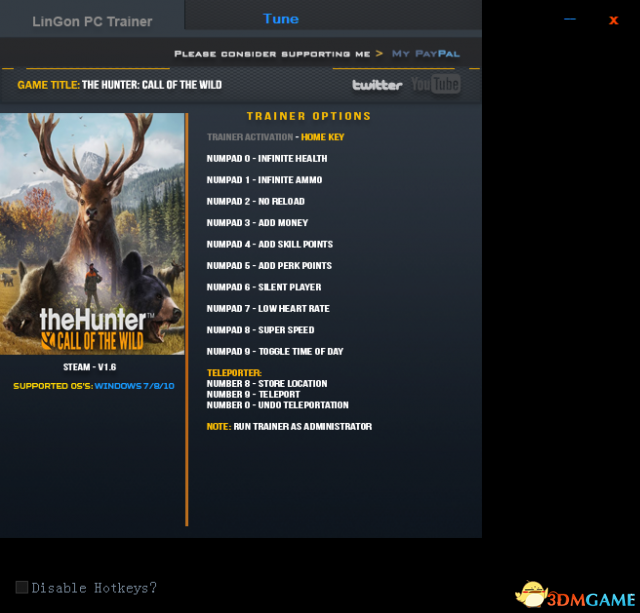Close the trainer with red X
The height and width of the screenshot is (613, 640).
(613, 20)
